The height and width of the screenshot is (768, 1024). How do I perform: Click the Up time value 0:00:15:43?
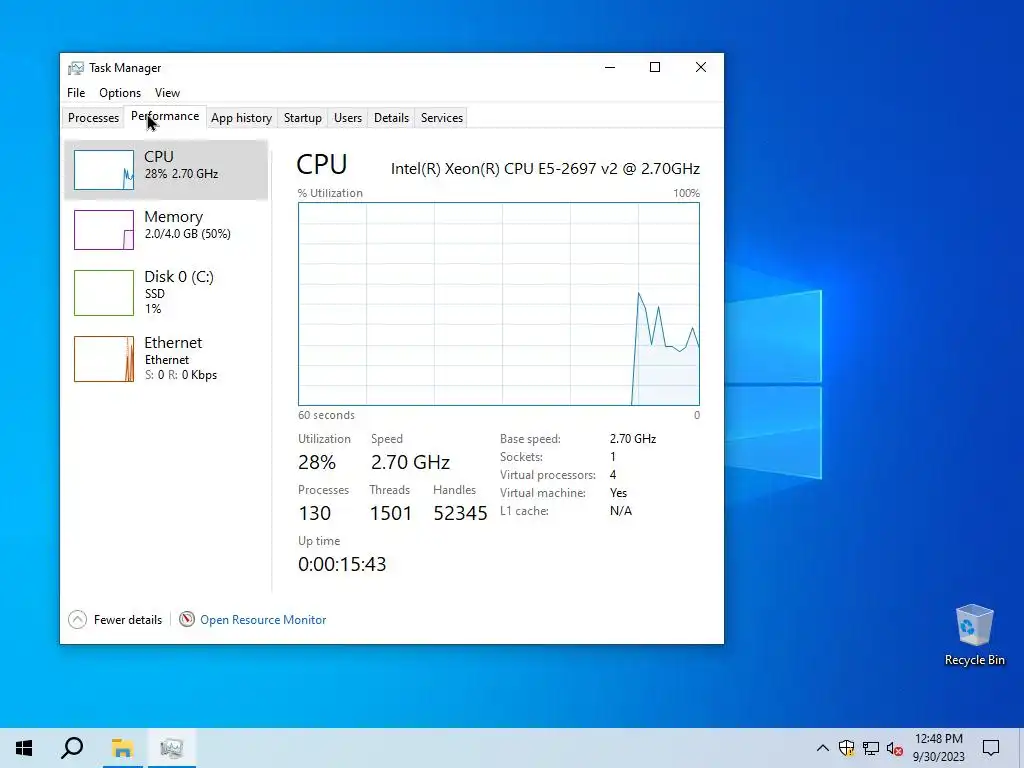342,564
